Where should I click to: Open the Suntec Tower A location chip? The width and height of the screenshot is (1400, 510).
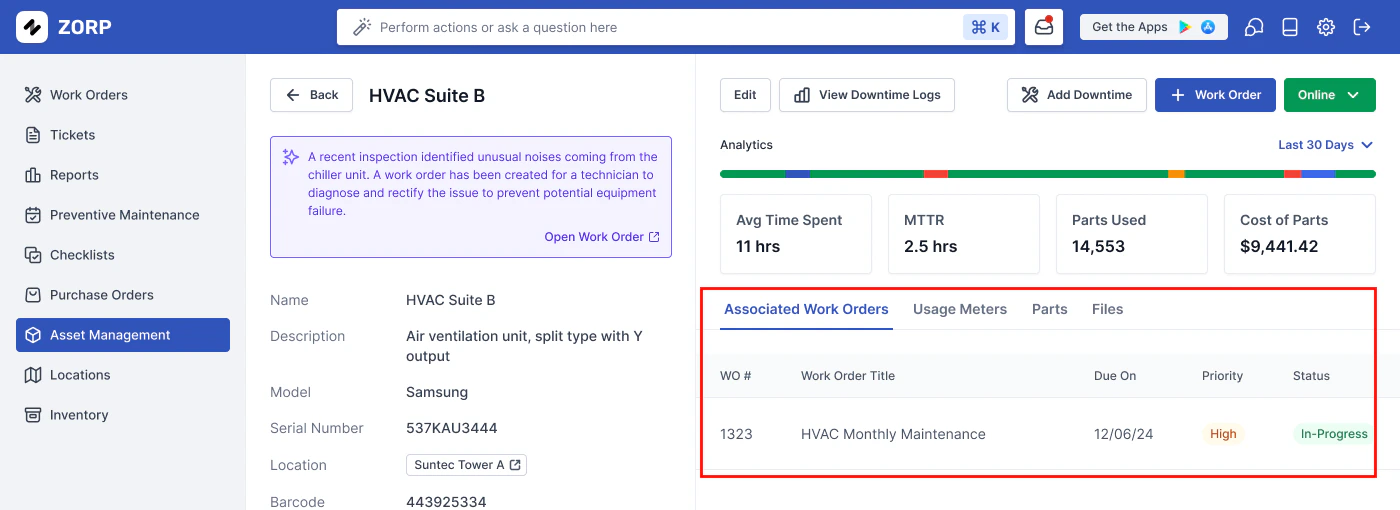[466, 465]
